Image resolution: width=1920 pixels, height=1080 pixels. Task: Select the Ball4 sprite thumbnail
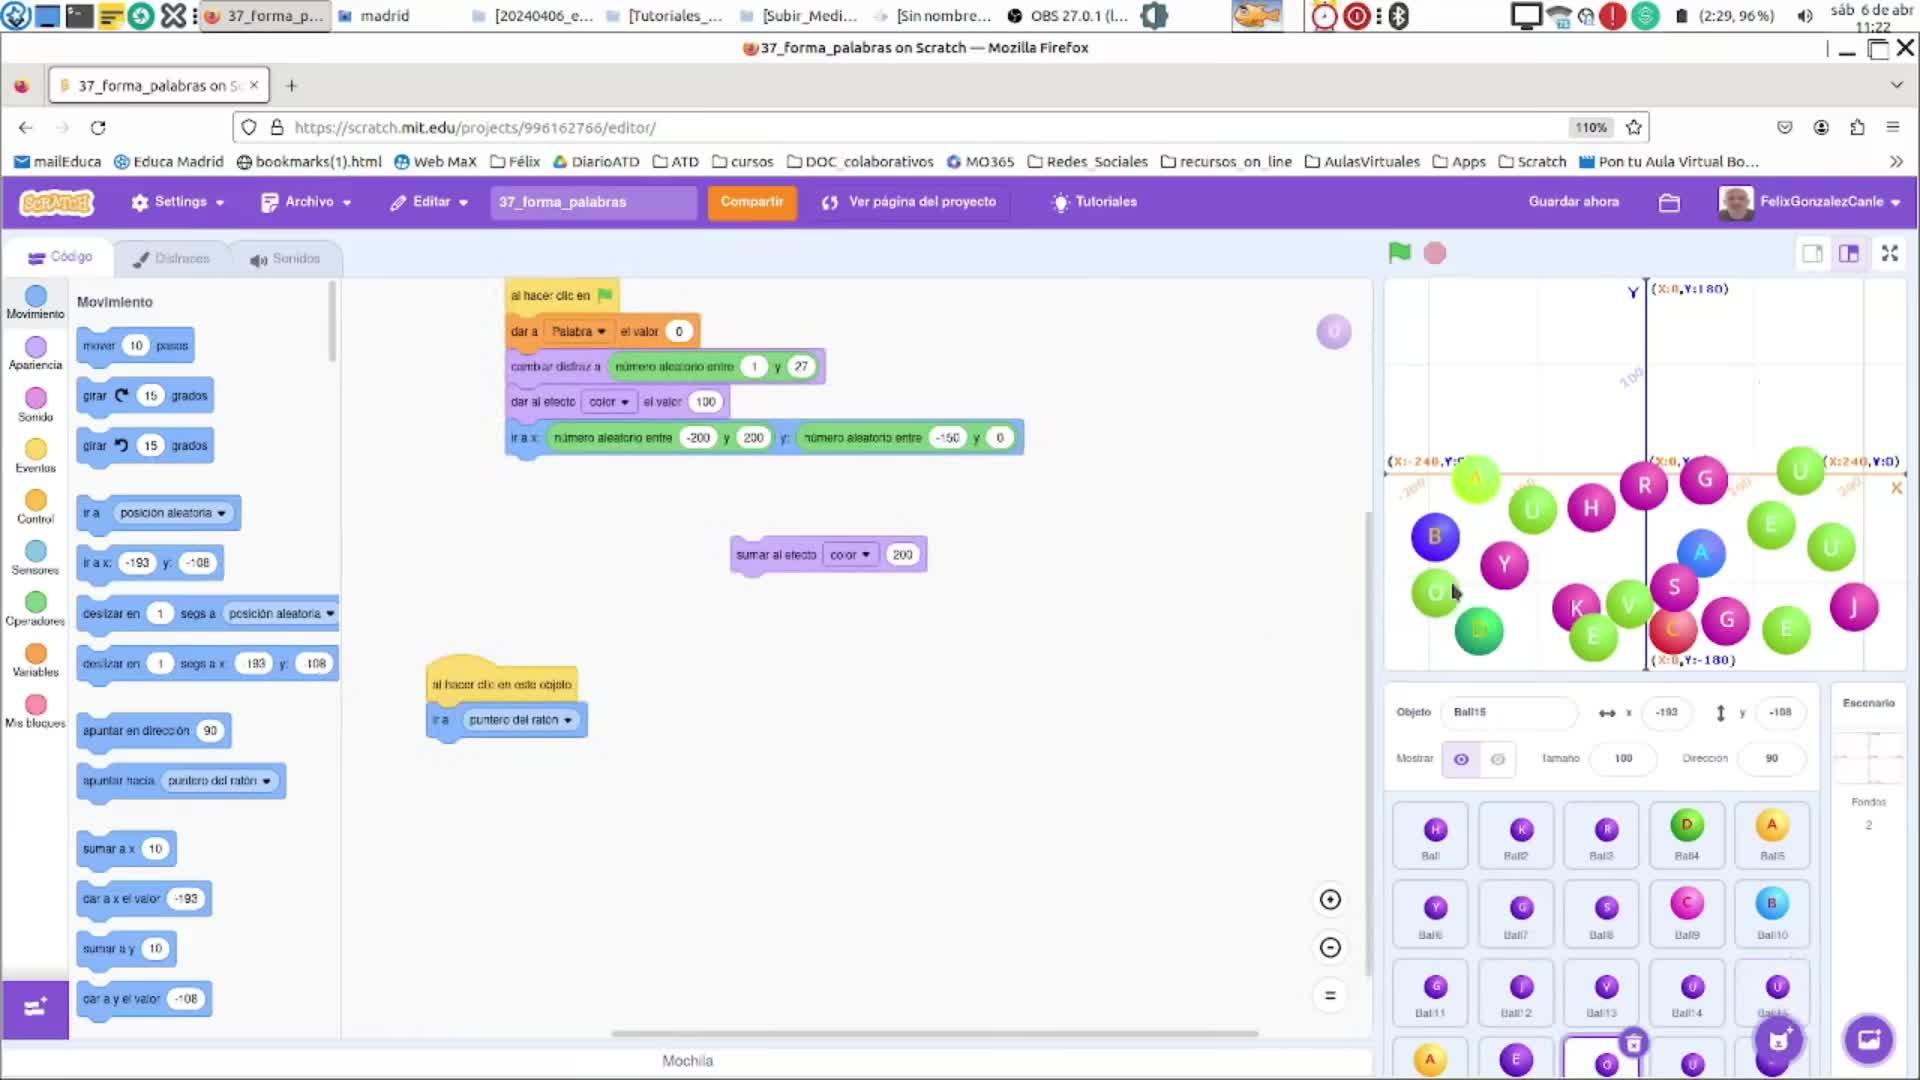coord(1686,834)
